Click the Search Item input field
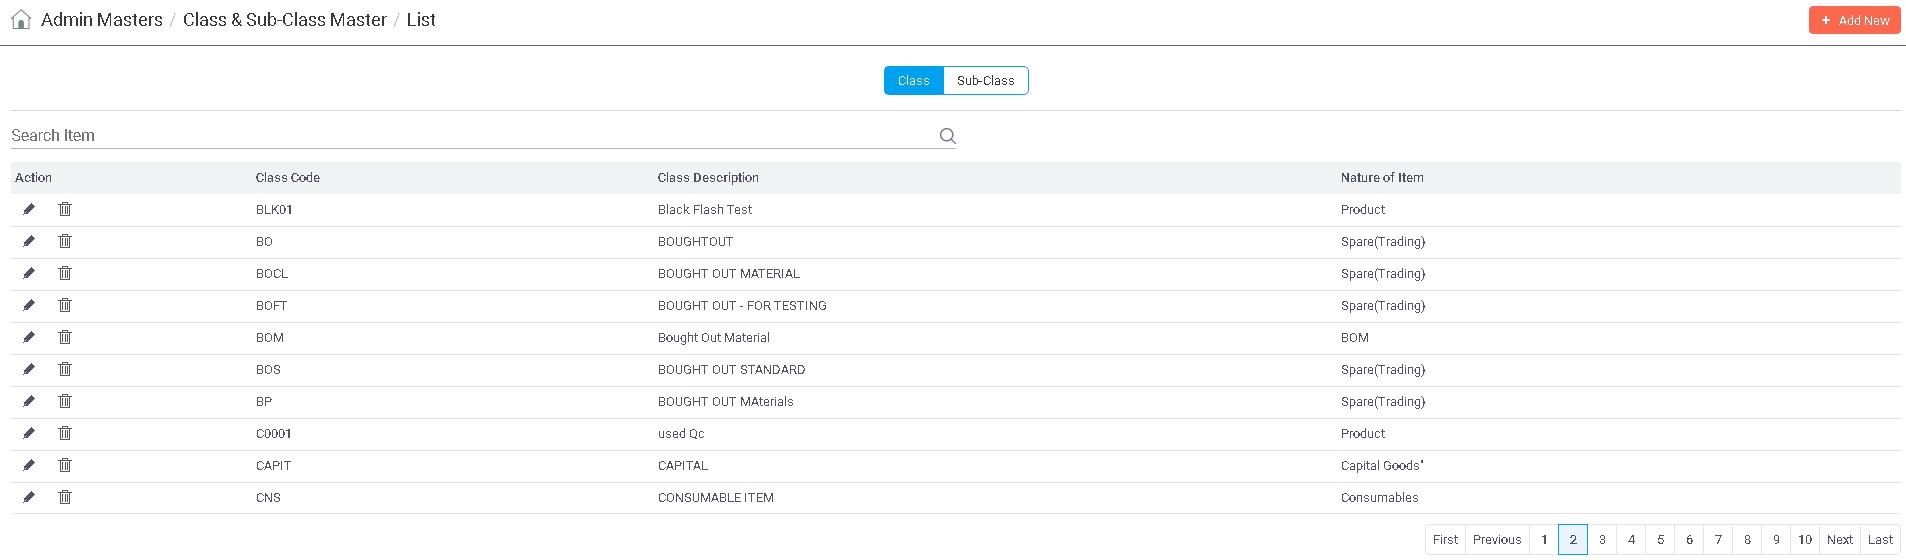 (x=470, y=136)
